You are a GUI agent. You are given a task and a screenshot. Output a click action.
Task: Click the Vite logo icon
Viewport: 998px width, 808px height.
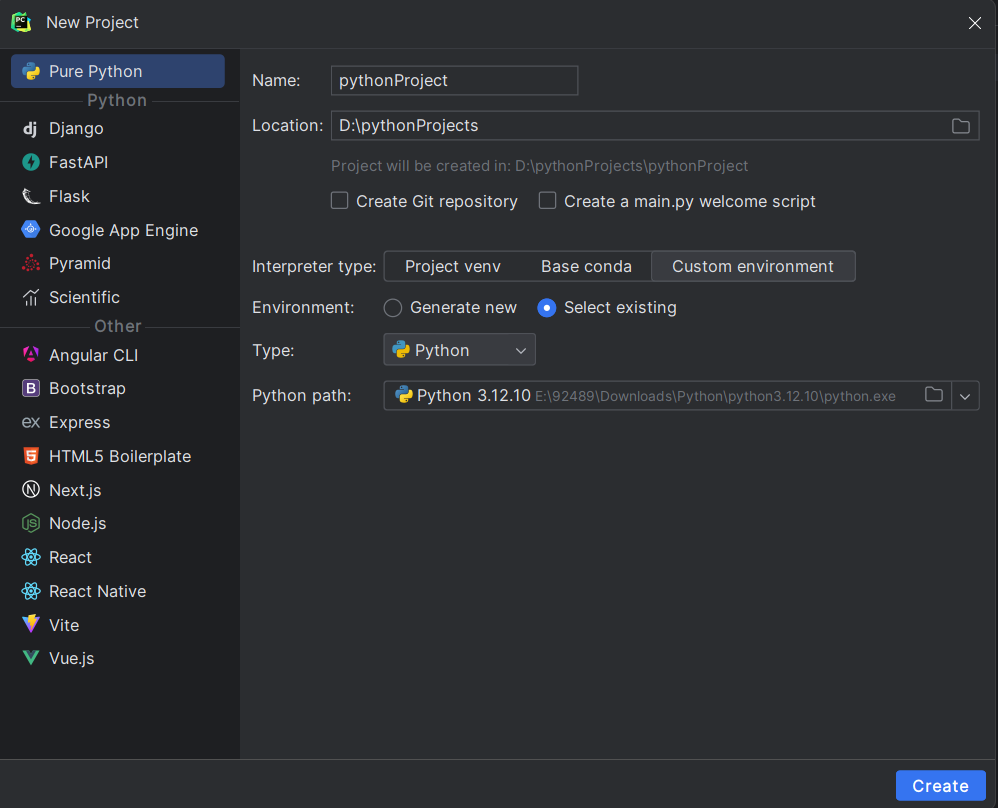click(x=31, y=625)
